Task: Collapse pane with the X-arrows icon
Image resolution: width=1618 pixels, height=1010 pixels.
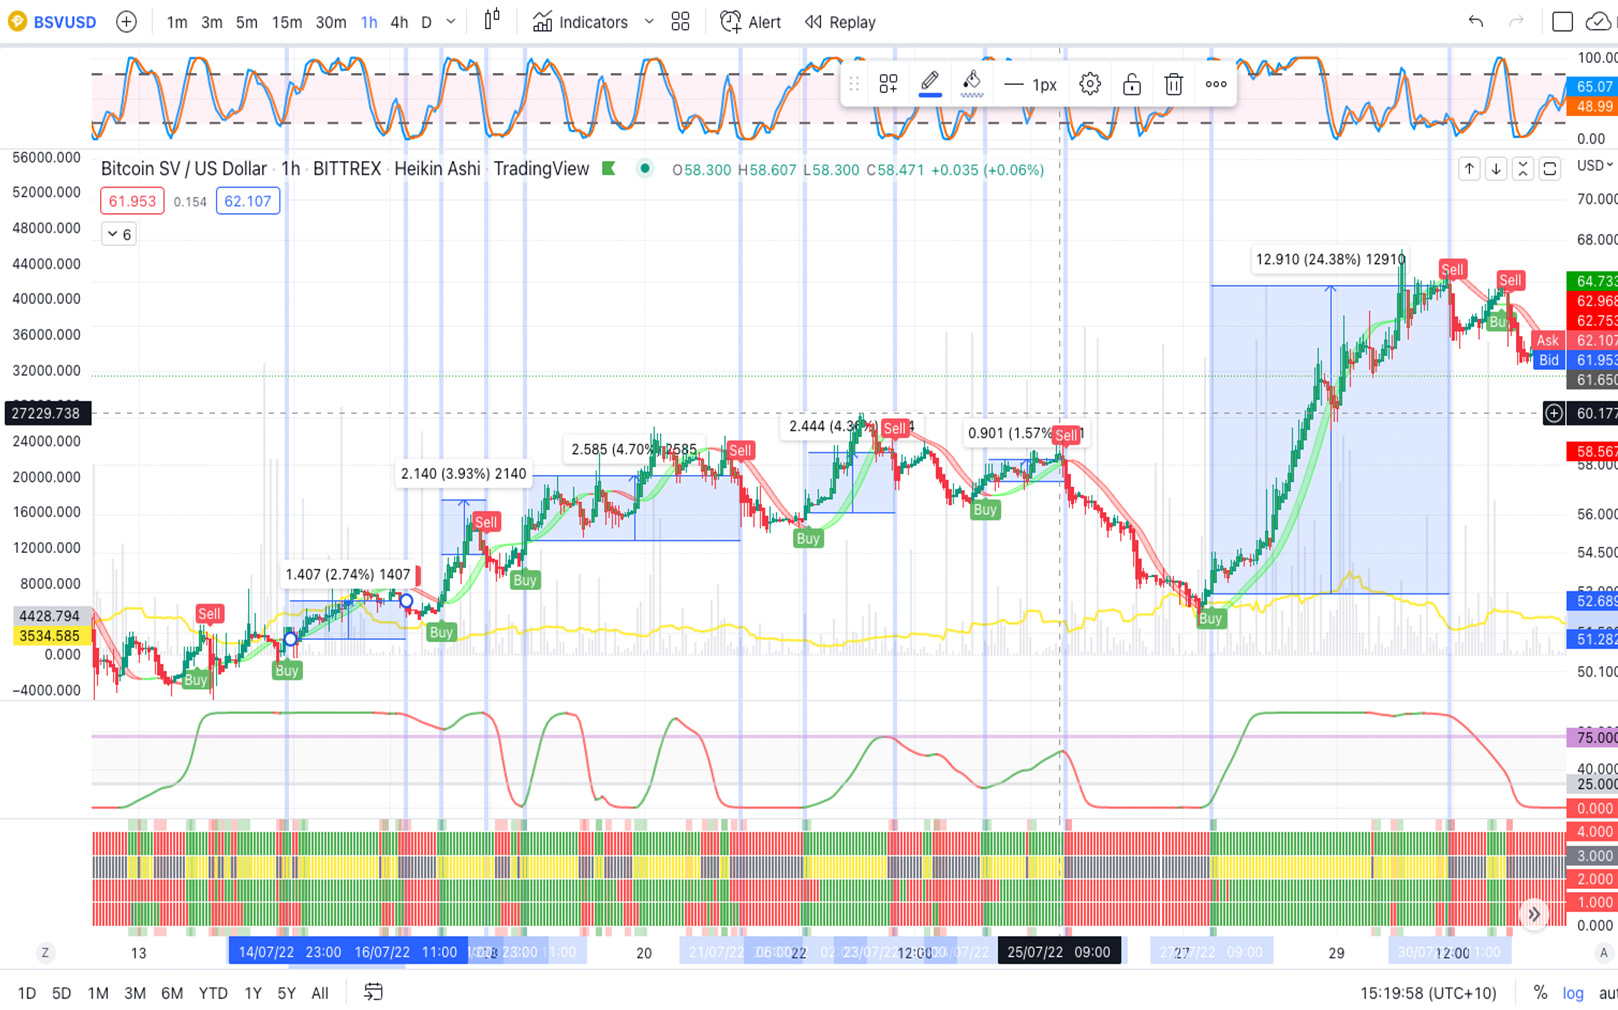Action: pyautogui.click(x=1523, y=169)
